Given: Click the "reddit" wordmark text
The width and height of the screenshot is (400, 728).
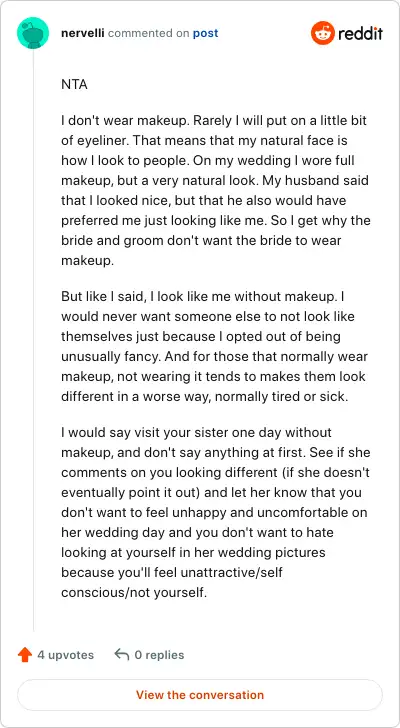Looking at the screenshot, I should tap(361, 33).
